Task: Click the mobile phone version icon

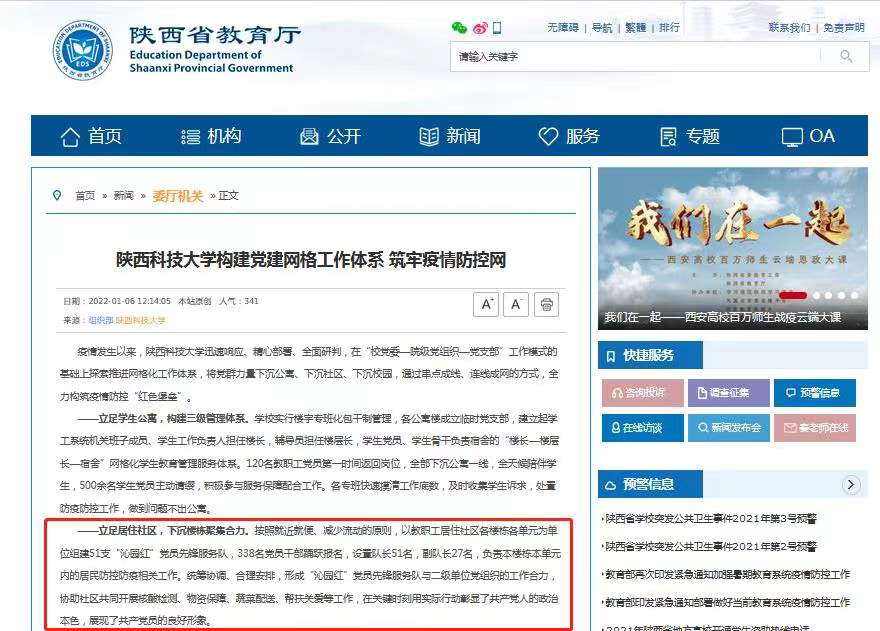Action: pyautogui.click(x=498, y=28)
